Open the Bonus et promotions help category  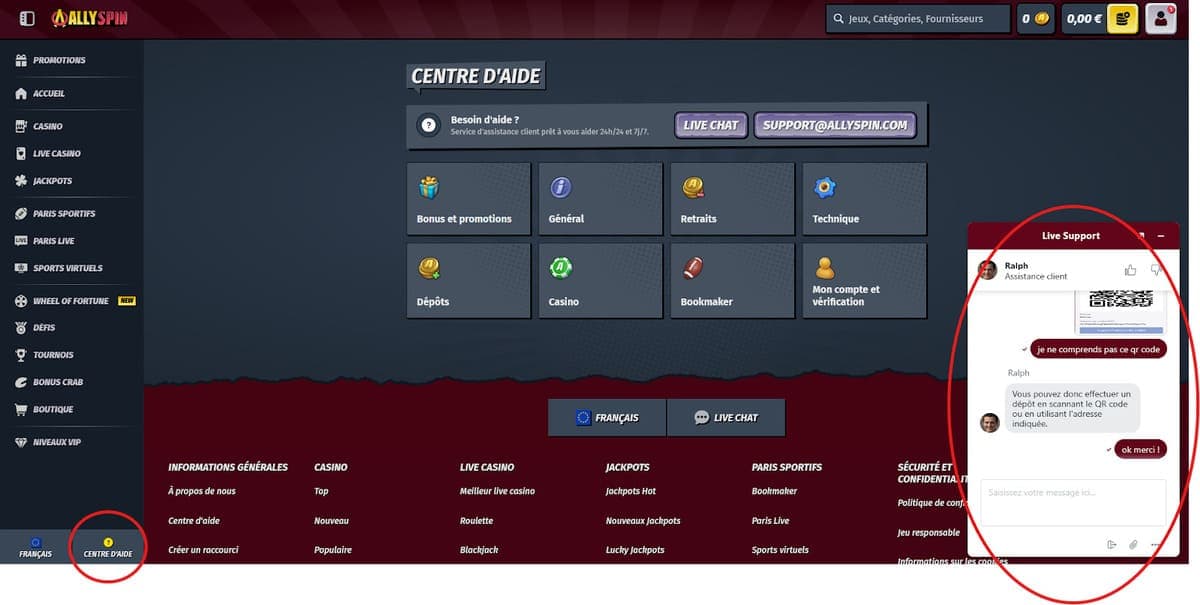[468, 199]
